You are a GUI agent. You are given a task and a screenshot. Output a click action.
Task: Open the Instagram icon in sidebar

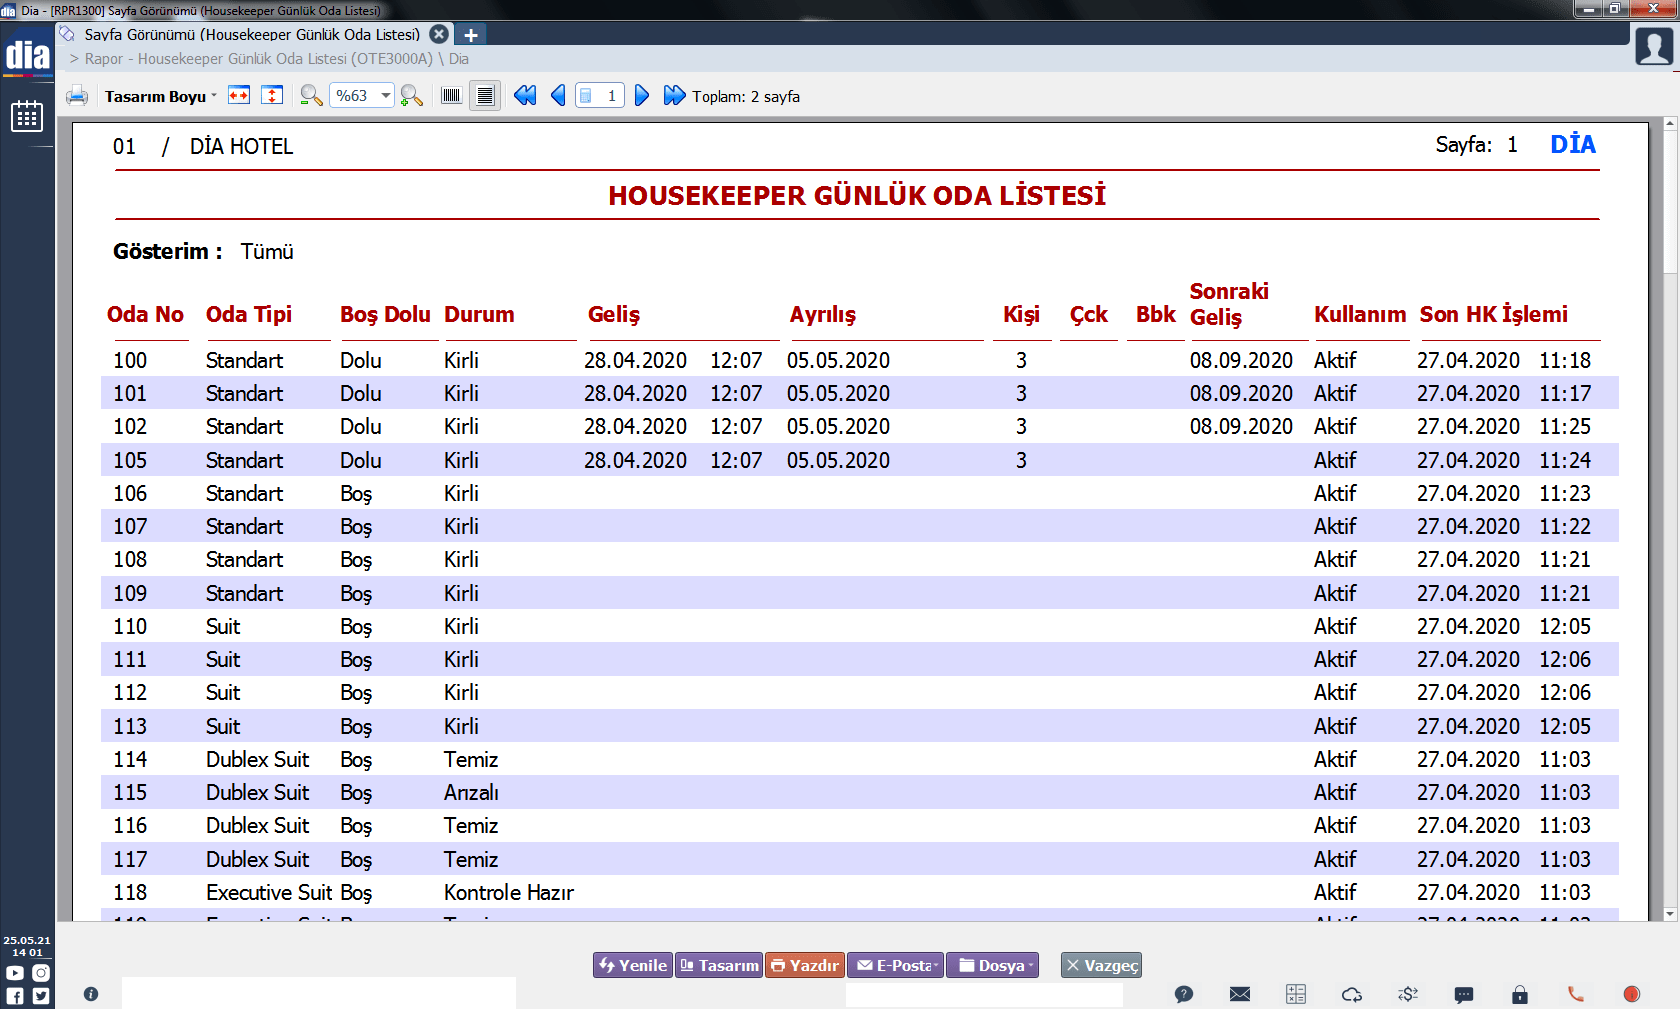(x=40, y=973)
